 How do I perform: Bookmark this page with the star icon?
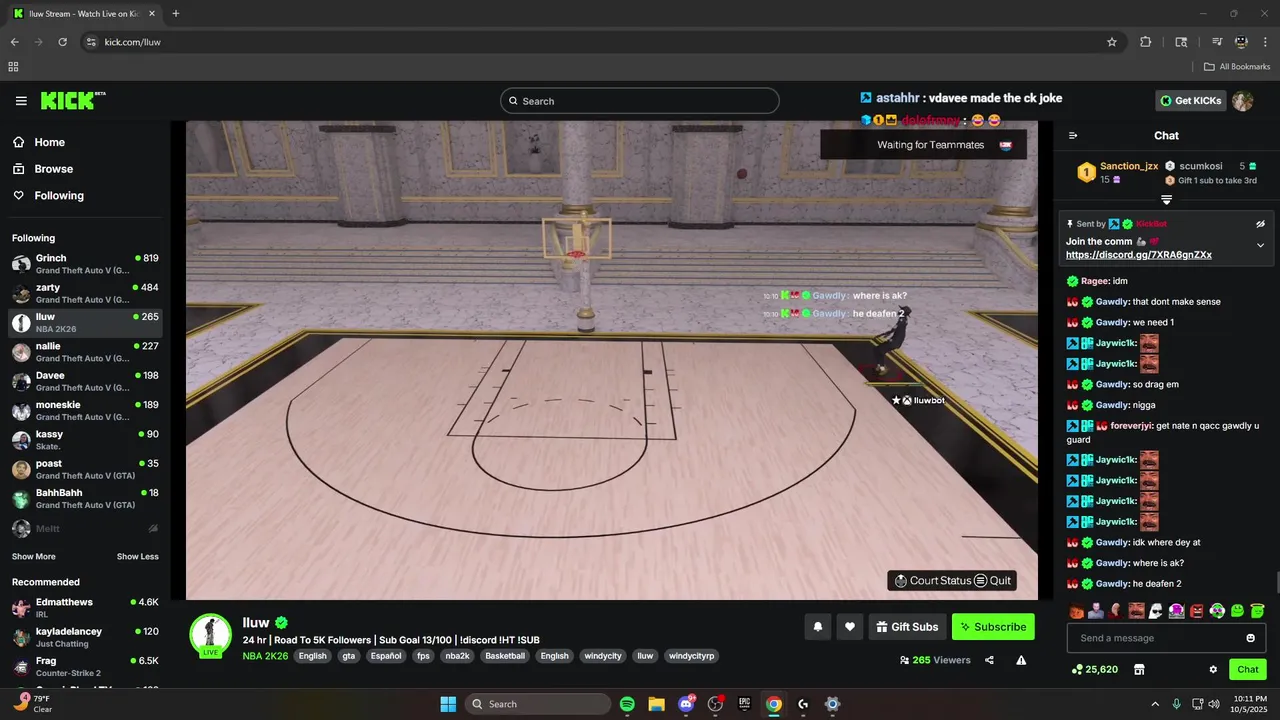(x=1111, y=42)
